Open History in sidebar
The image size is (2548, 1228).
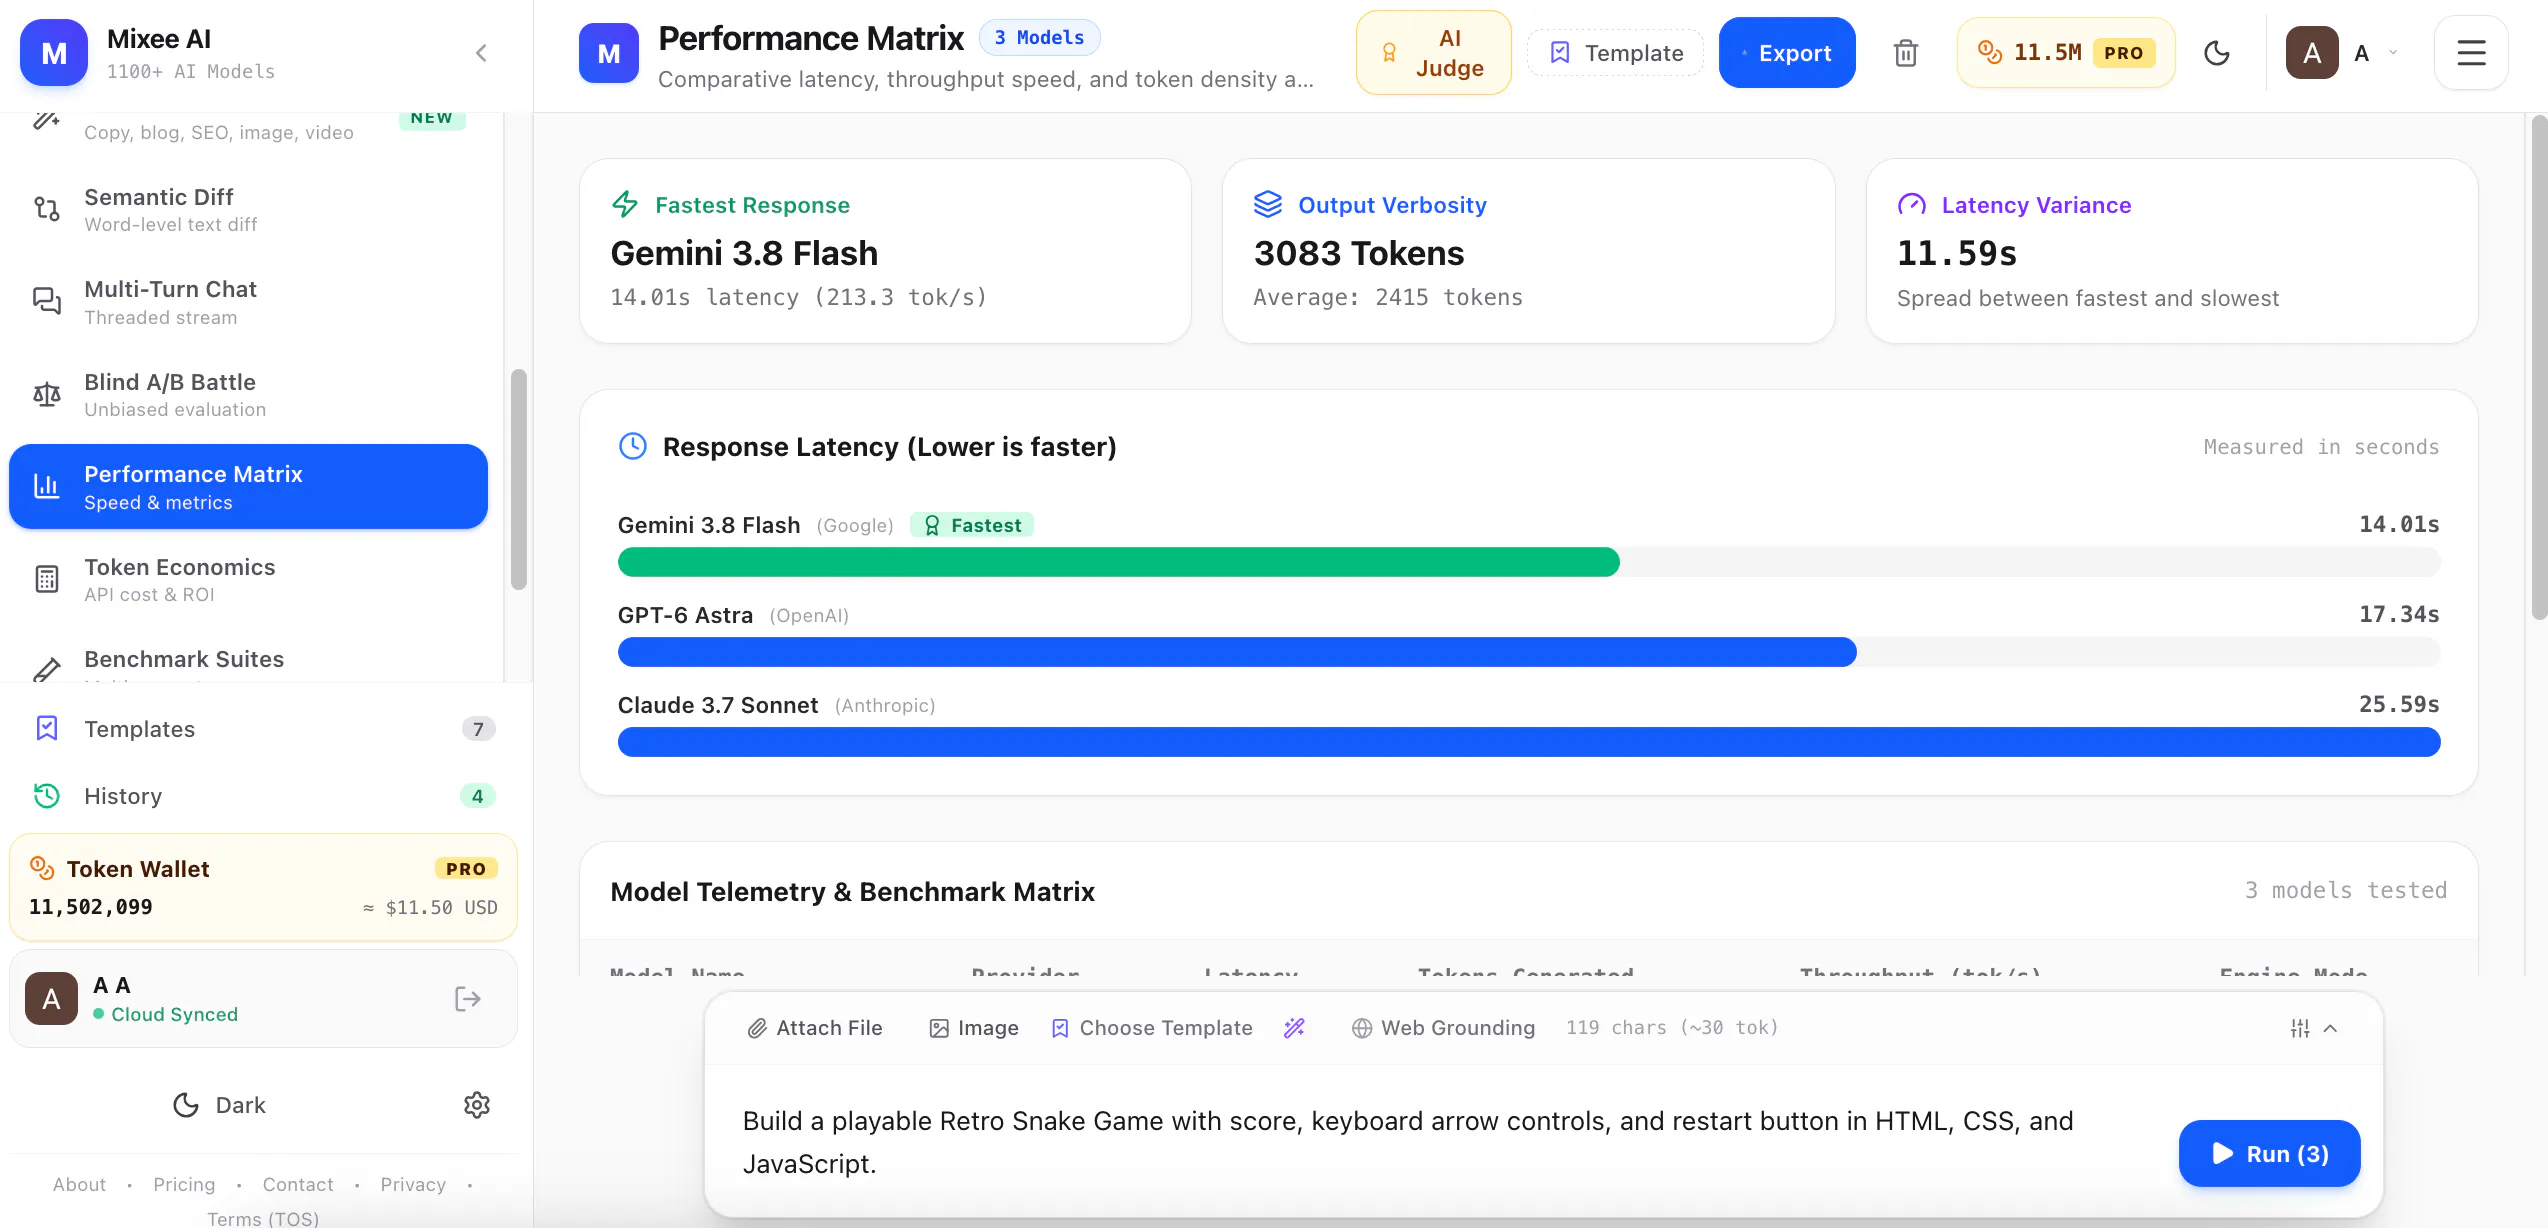click(x=264, y=796)
